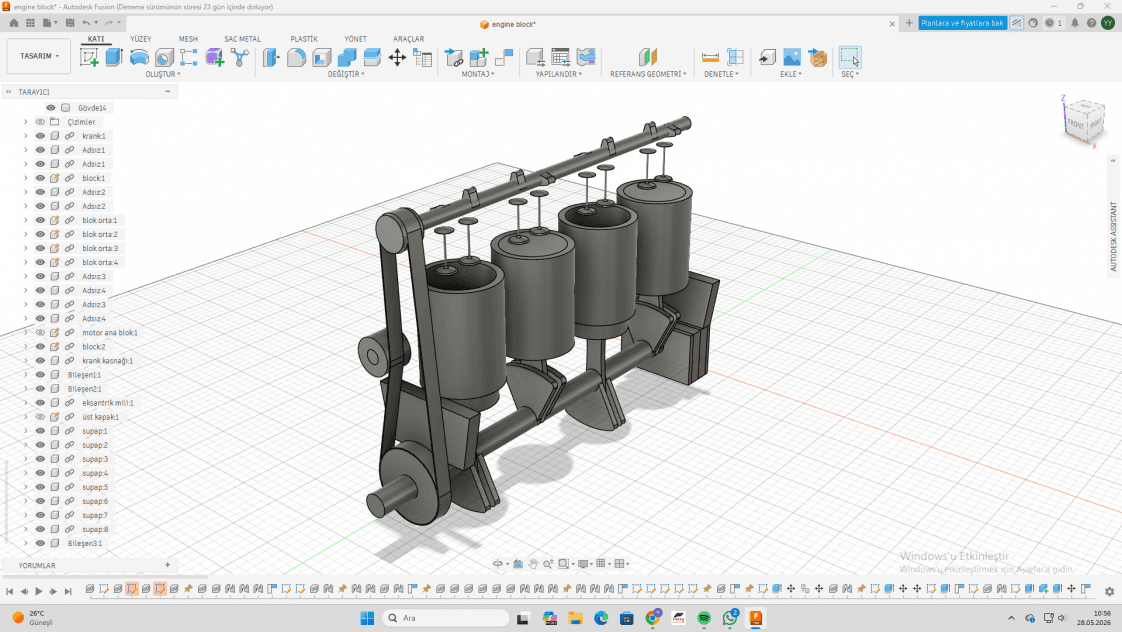Click the FRONT face of the ViewCube

click(1076, 123)
